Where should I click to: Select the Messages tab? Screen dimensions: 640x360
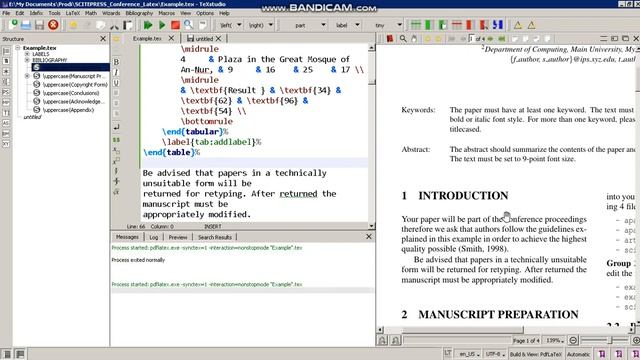click(127, 237)
